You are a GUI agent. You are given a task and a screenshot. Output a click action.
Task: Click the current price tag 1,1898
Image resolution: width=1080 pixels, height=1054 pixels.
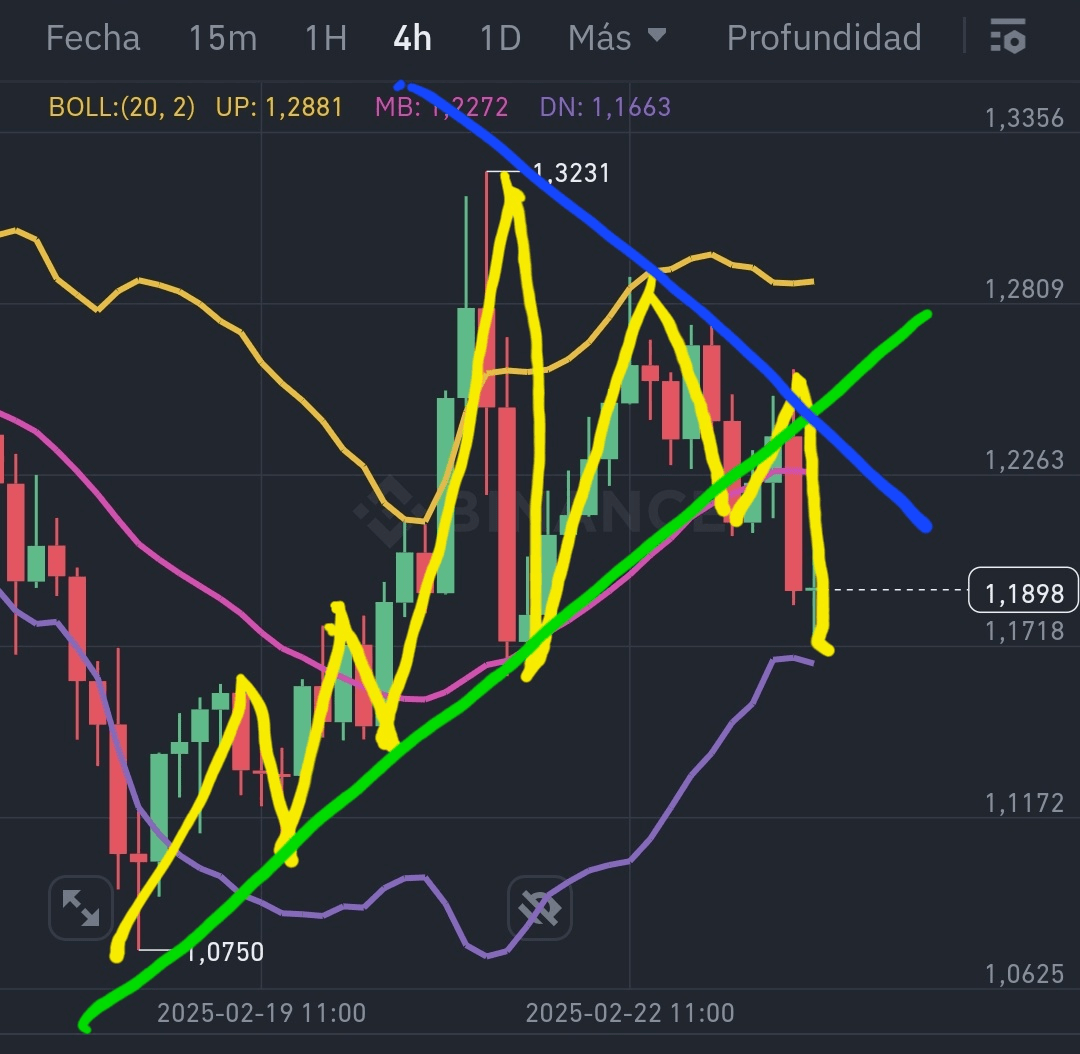(x=1024, y=590)
